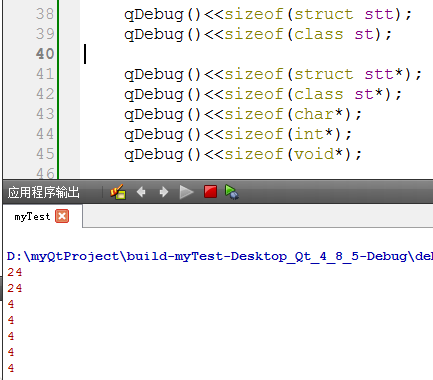Re-run the application with green play arrow
433x380 pixels.
pyautogui.click(x=186, y=192)
